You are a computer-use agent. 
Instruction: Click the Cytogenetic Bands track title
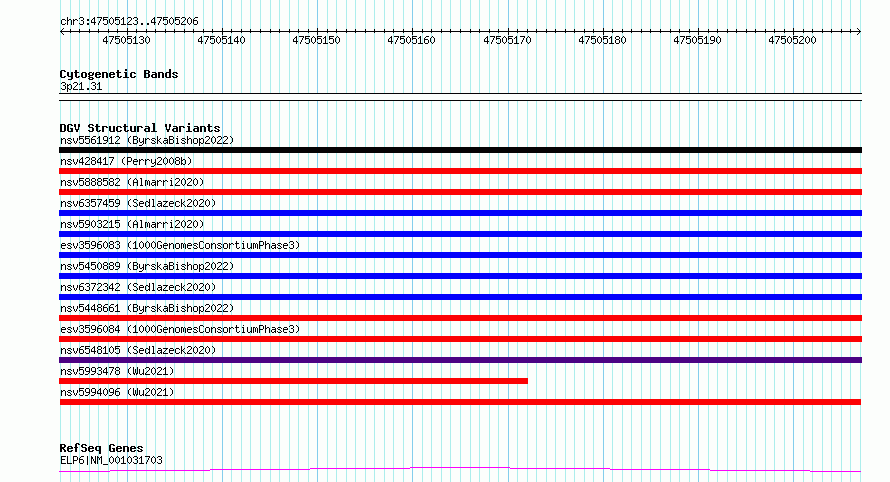click(x=119, y=74)
